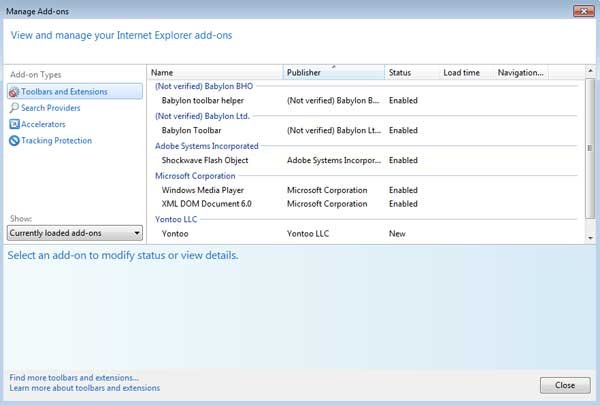Close the Manage Add-ons window
600x405 pixels.
coord(584,11)
